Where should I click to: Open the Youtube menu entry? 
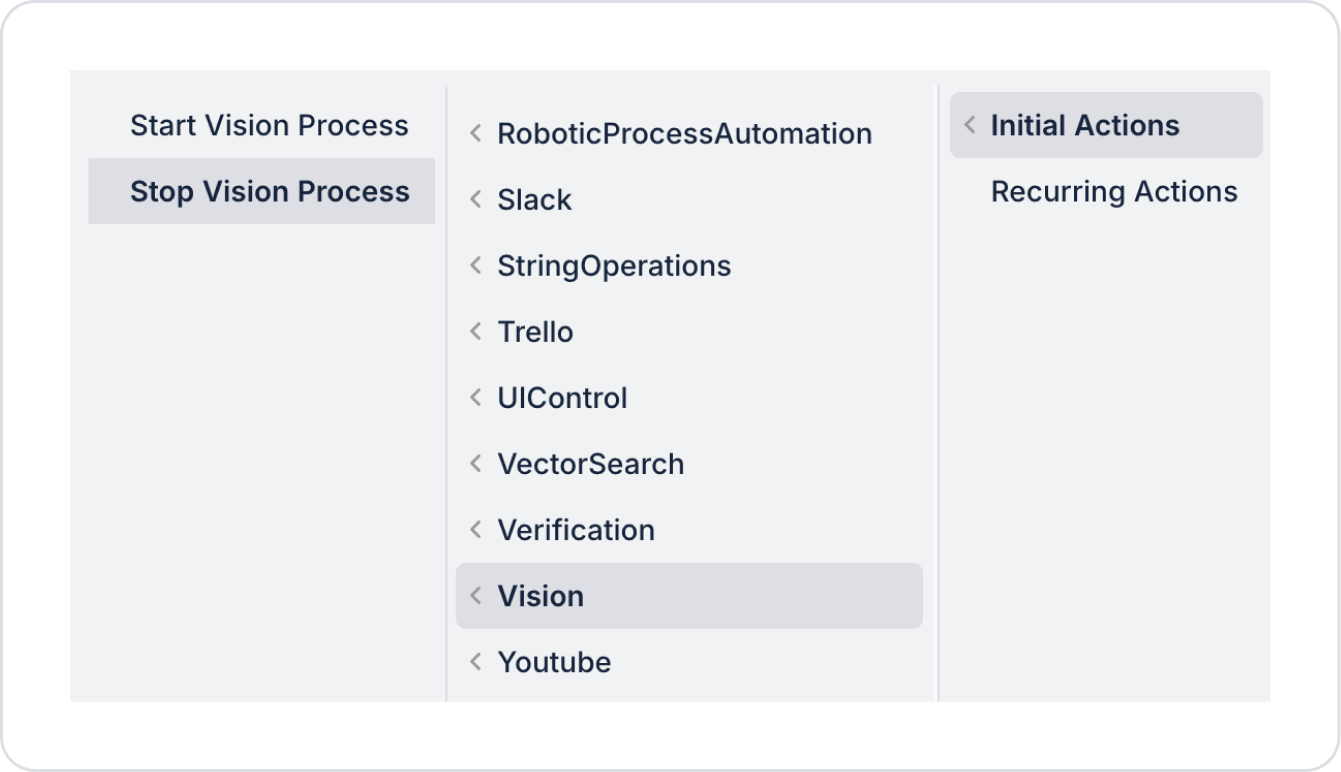[x=554, y=662]
